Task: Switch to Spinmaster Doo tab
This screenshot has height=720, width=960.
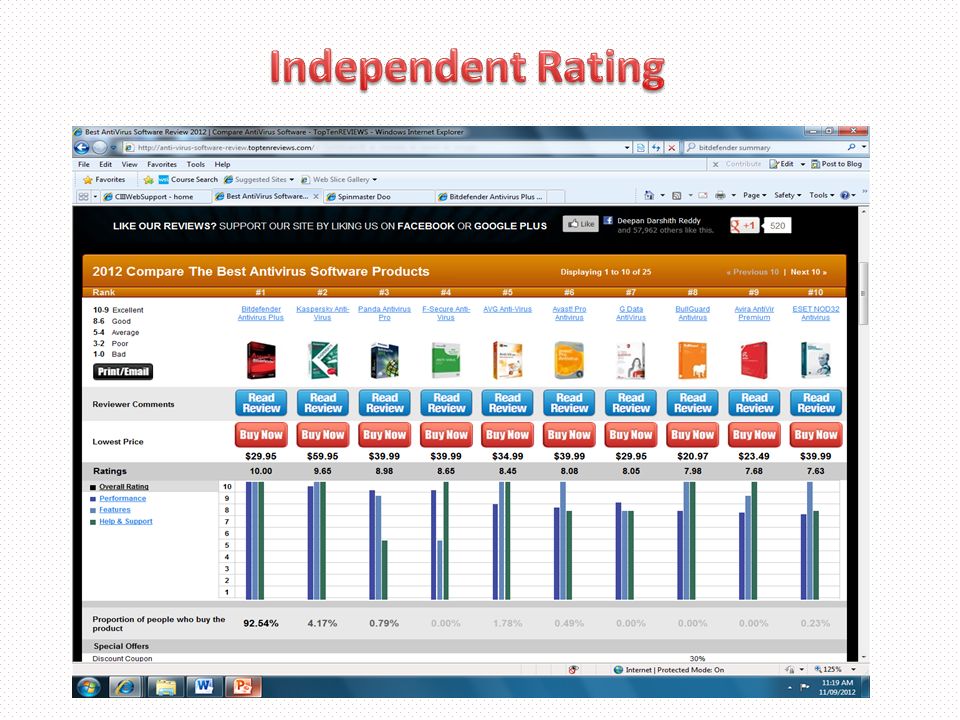Action: (x=378, y=197)
